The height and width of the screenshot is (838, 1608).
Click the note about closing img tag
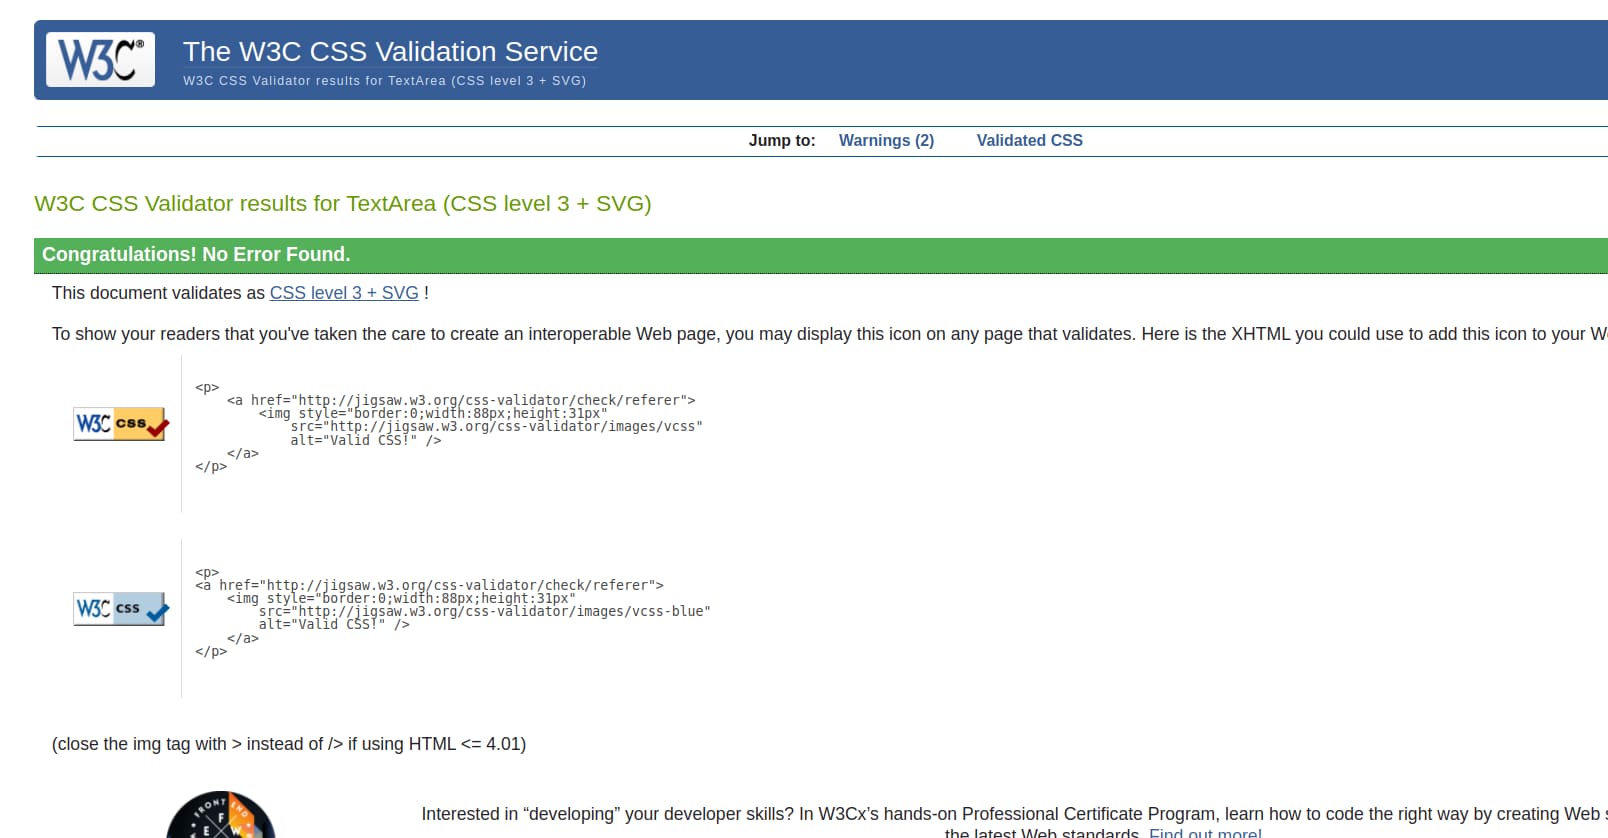(x=289, y=744)
